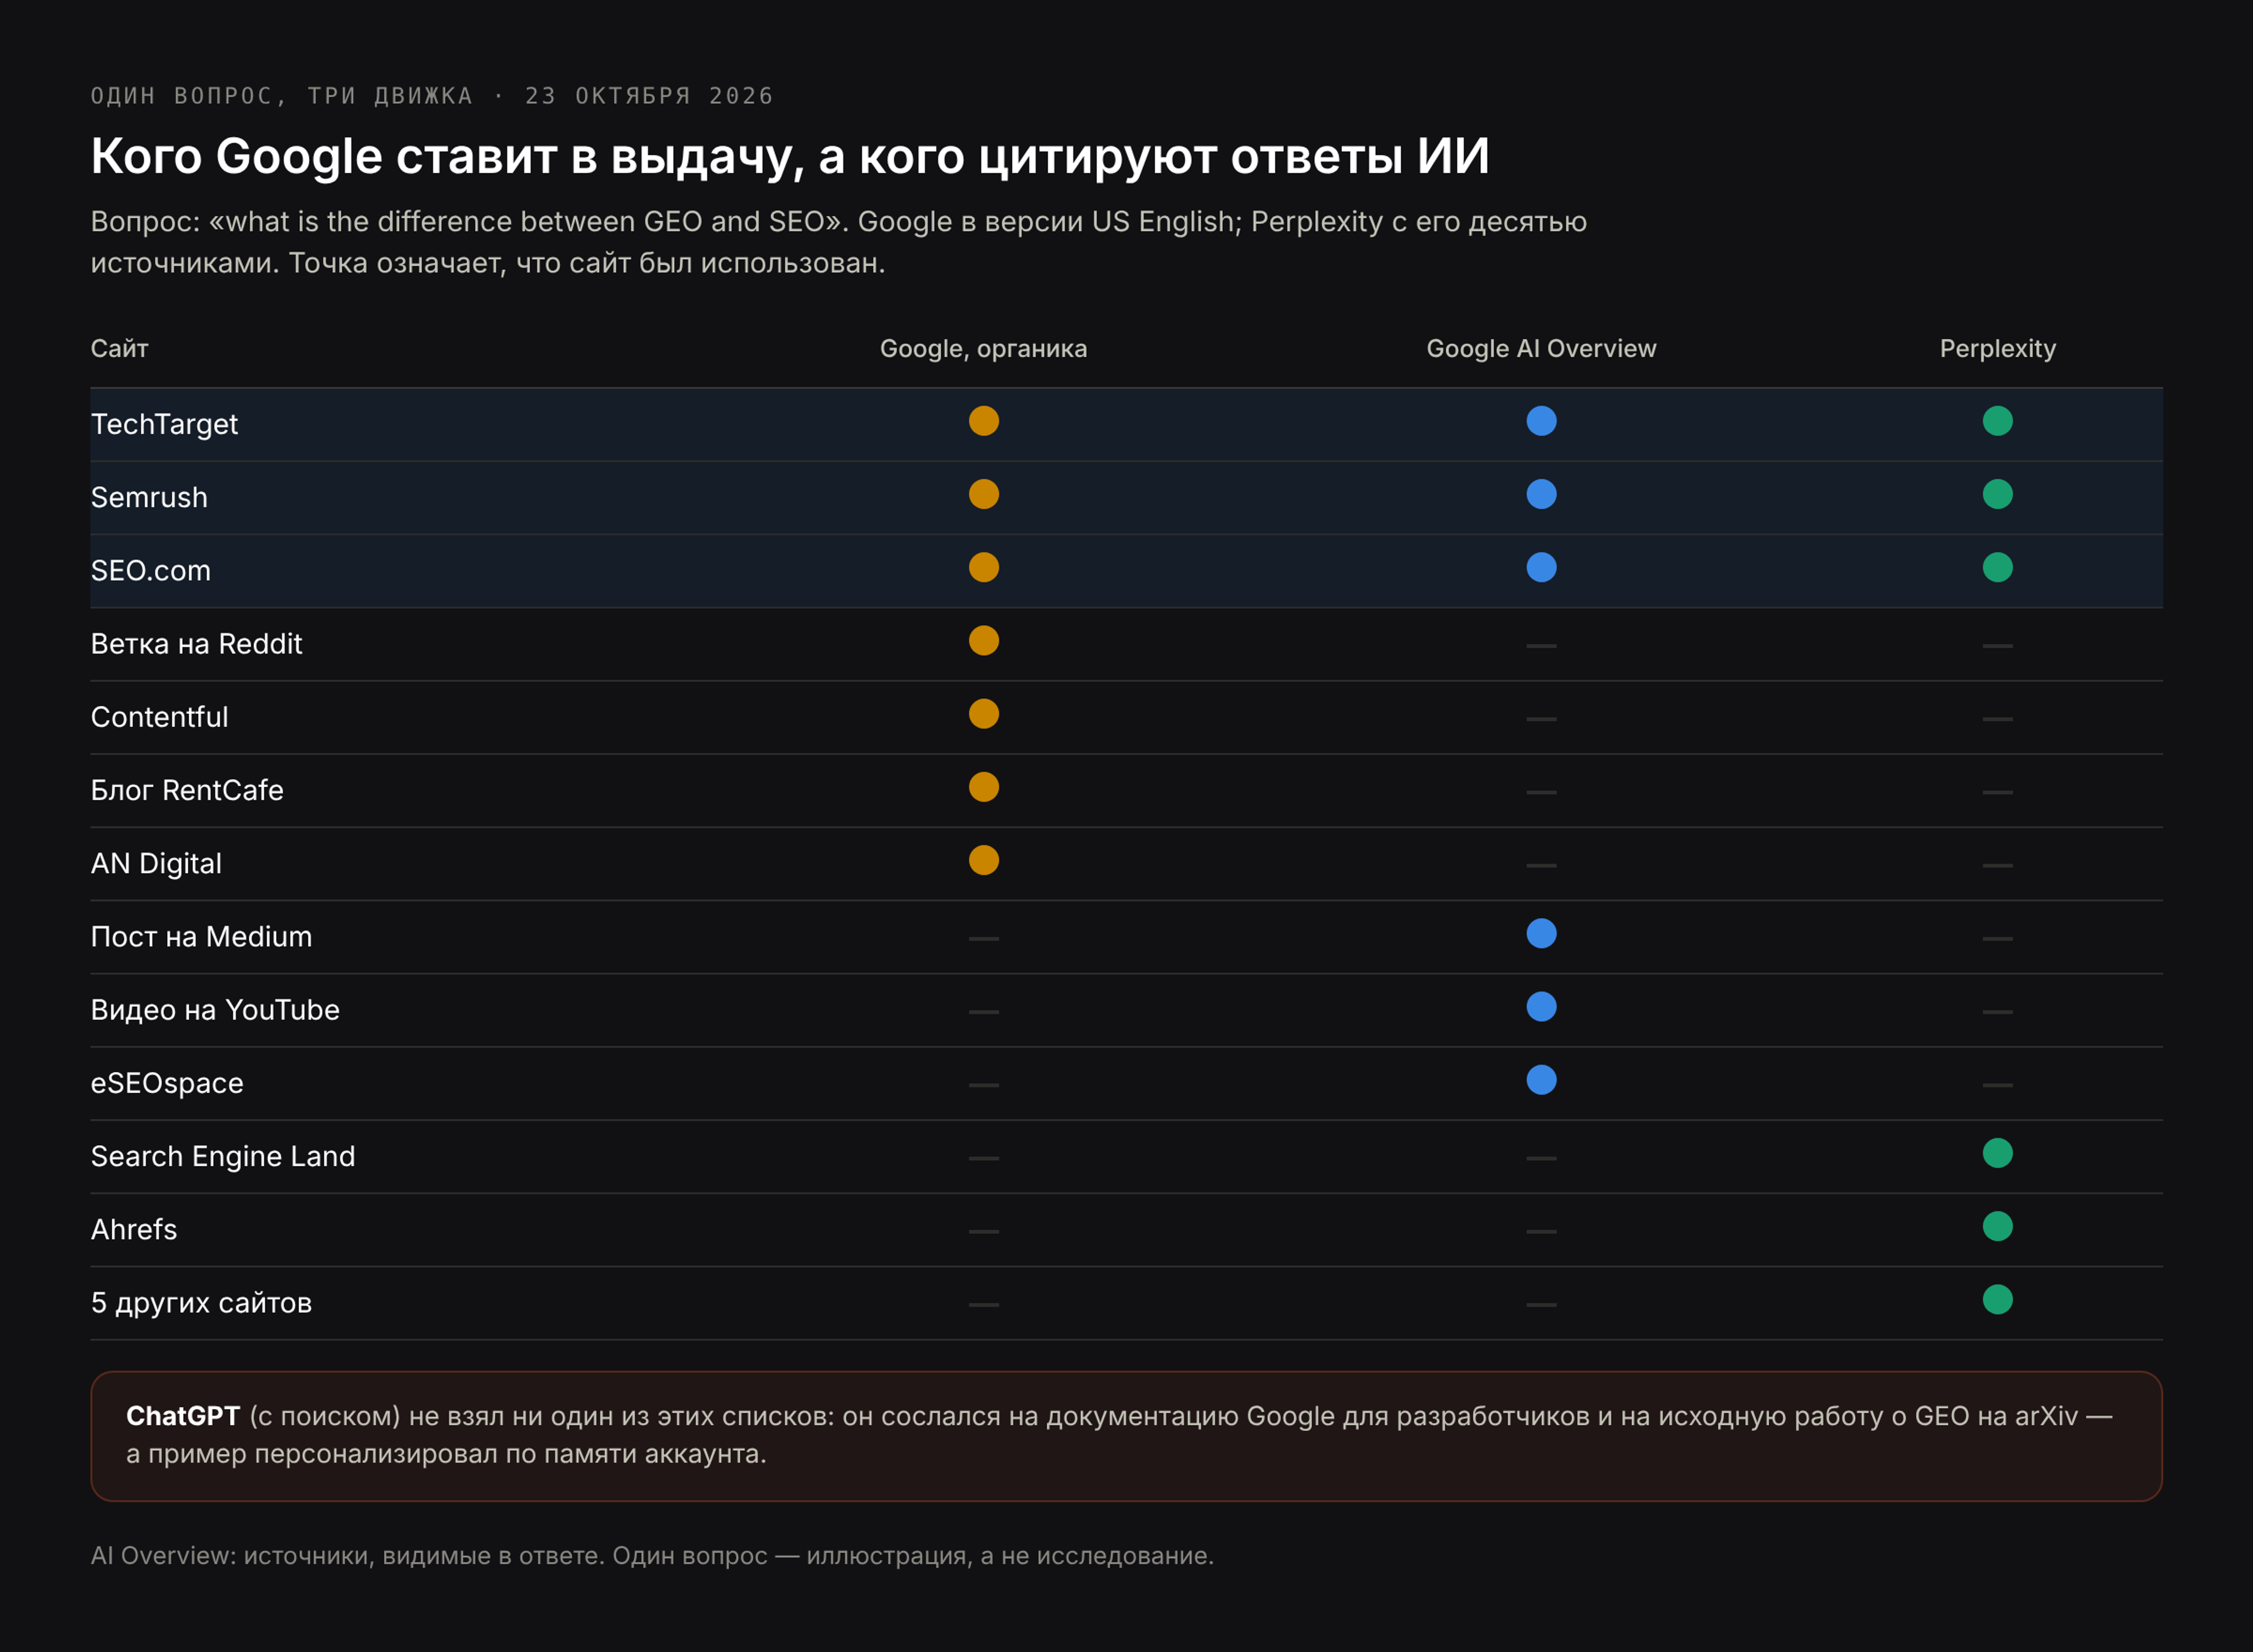Click the green dot for Ahrefs
Viewport: 2253px width, 1652px height.
click(x=1997, y=1226)
